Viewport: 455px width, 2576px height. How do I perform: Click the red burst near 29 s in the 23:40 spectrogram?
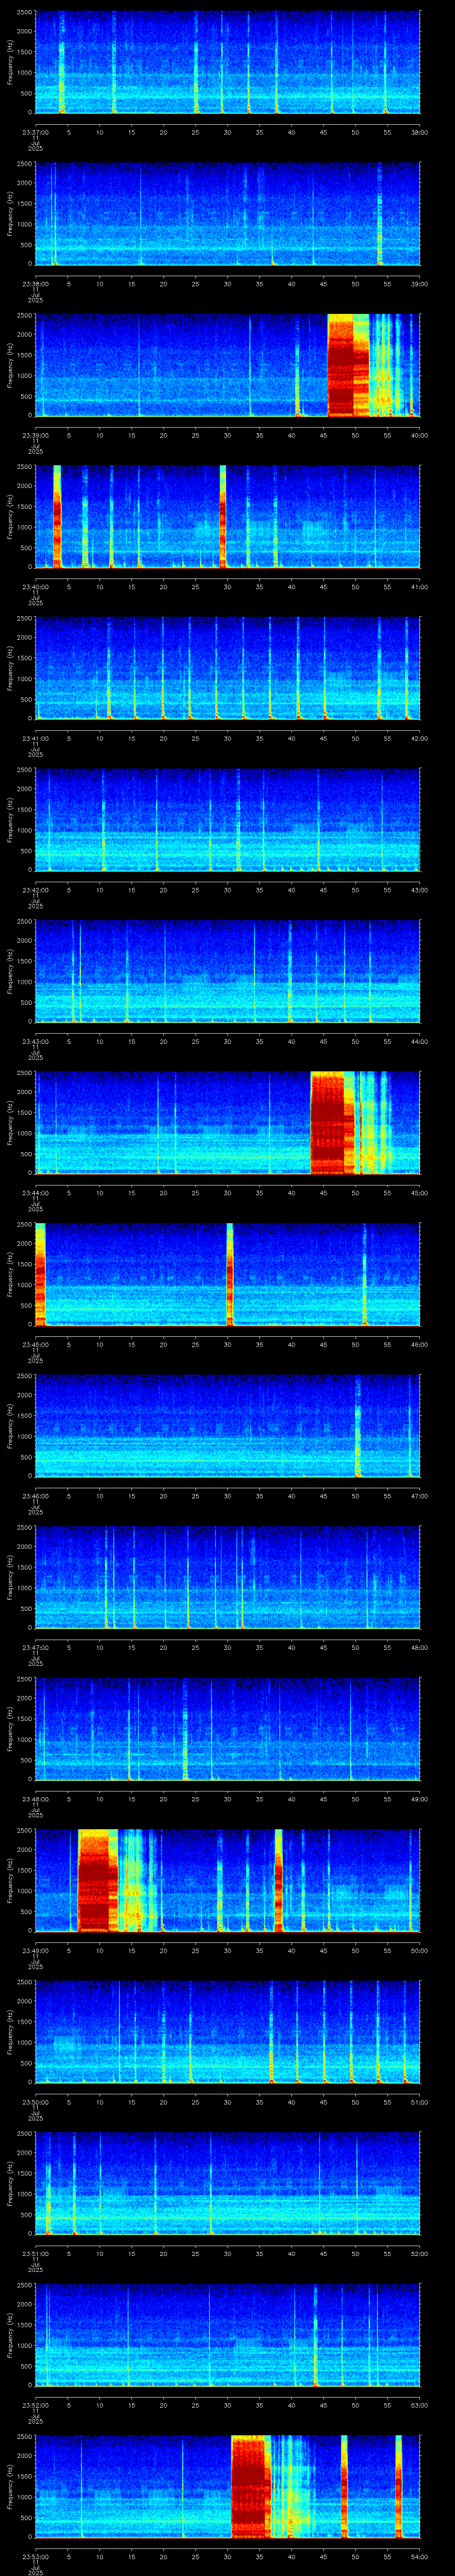223,517
